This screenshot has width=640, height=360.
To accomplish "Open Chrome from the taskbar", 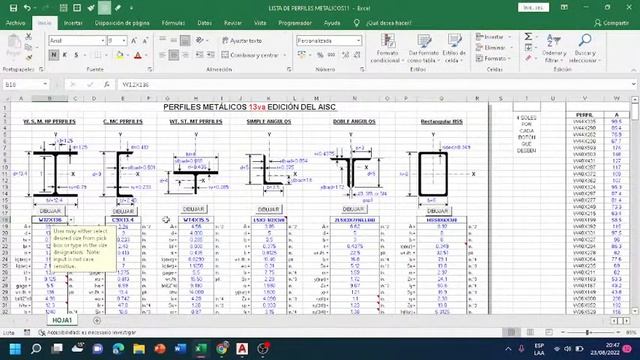I will 222,349.
